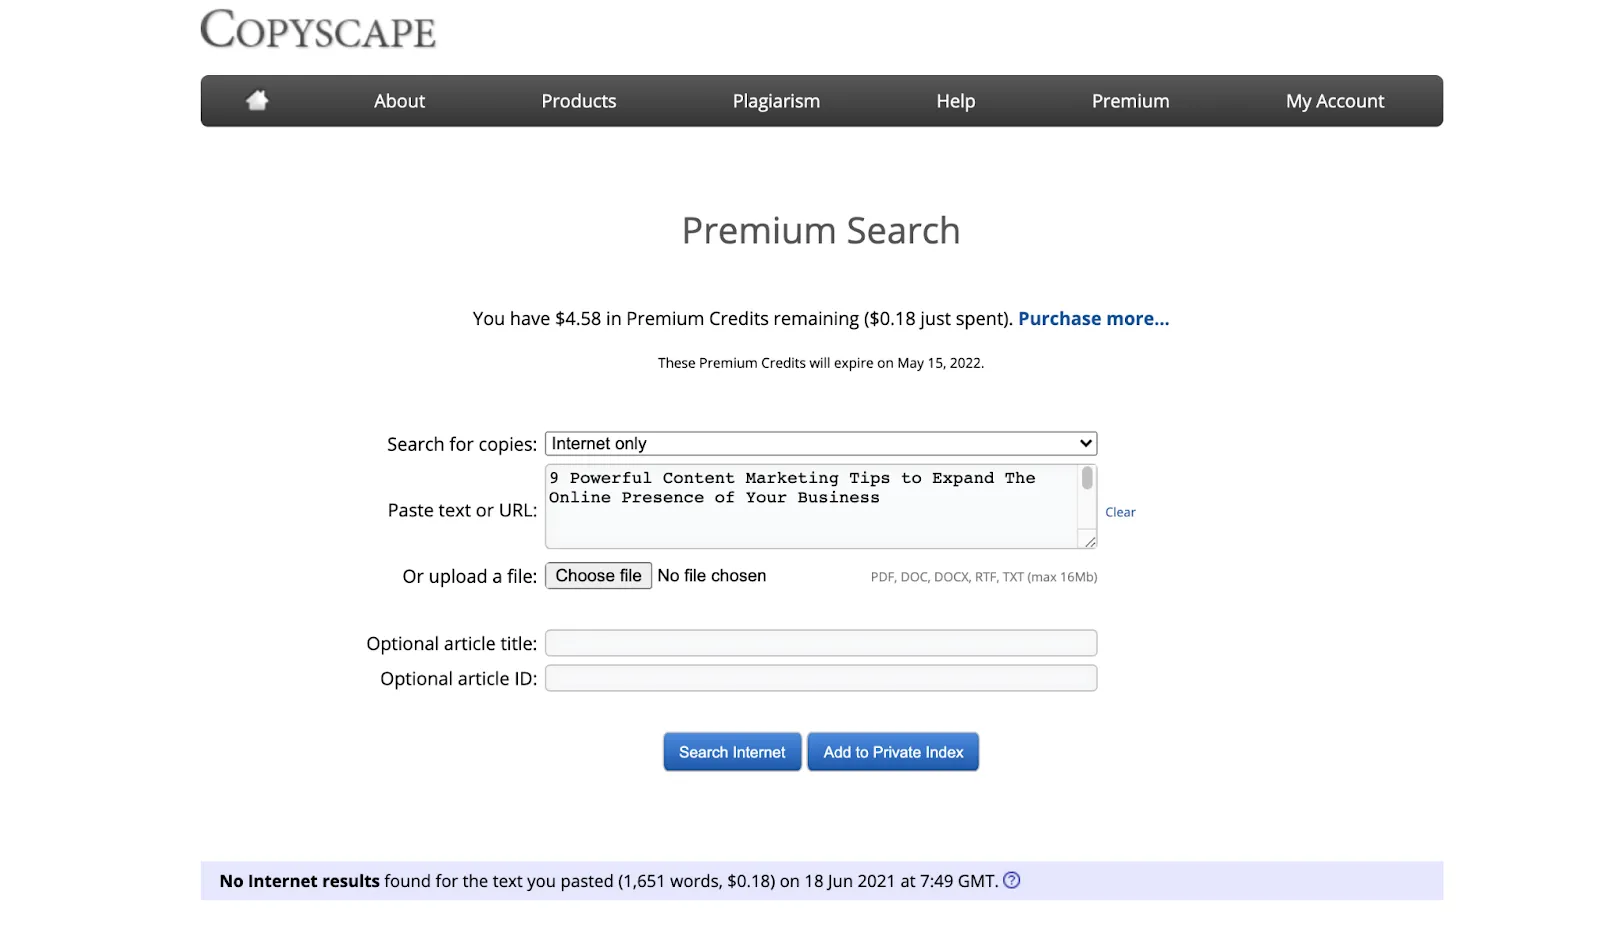The width and height of the screenshot is (1600, 934).
Task: Open the About menu
Action: pos(399,101)
